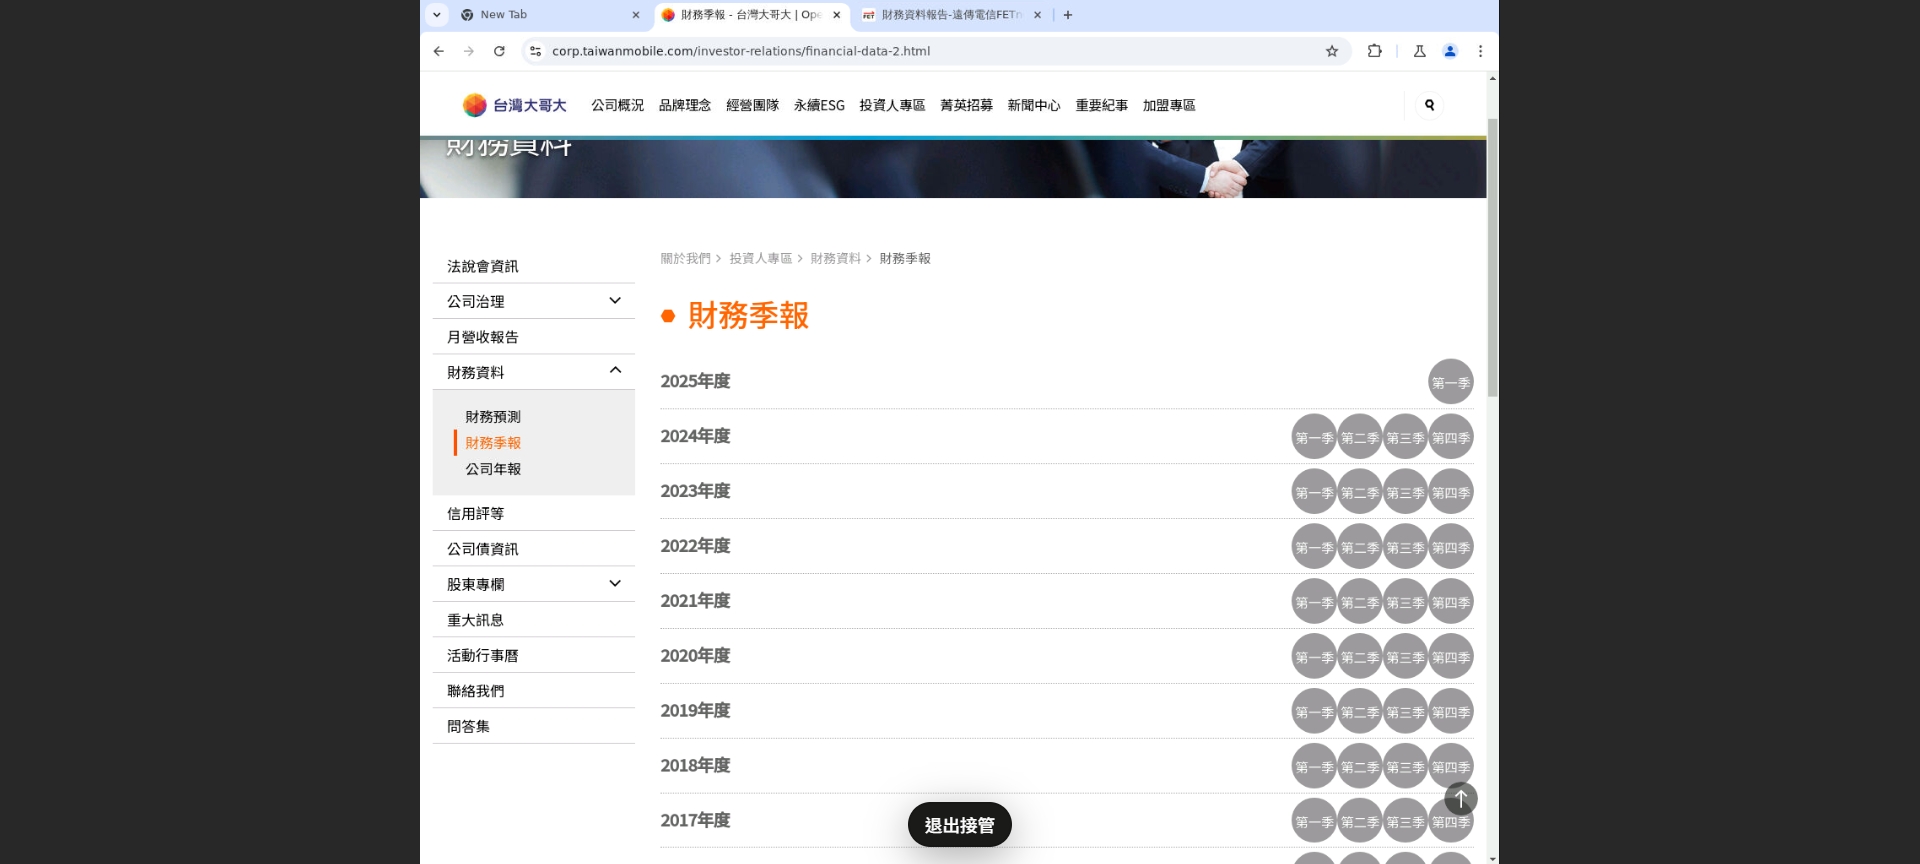Collapse the 財務資料 sidebar section
1920x864 pixels.
tap(614, 371)
